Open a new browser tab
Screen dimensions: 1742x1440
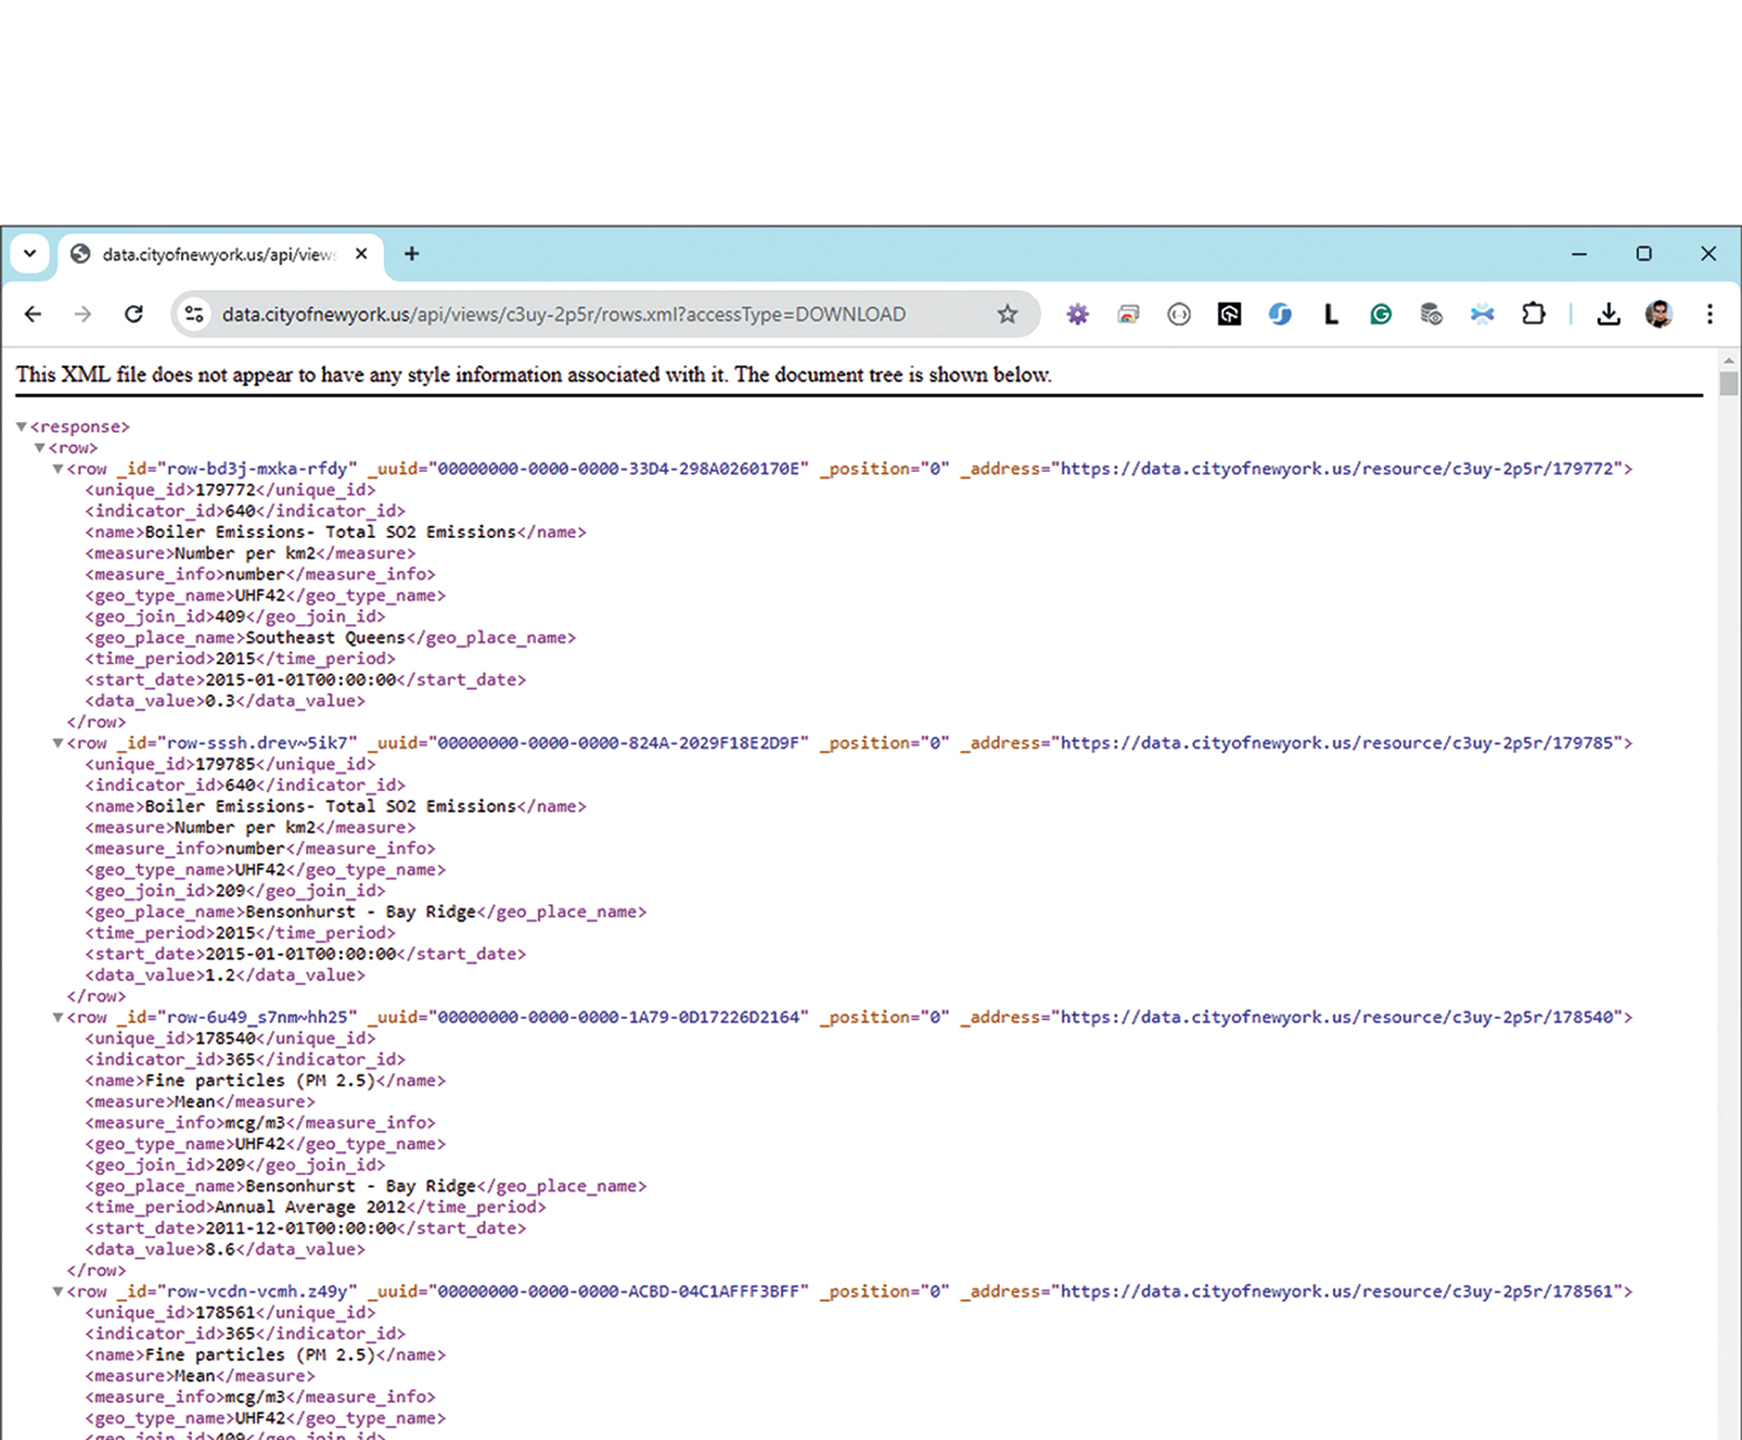click(x=411, y=254)
